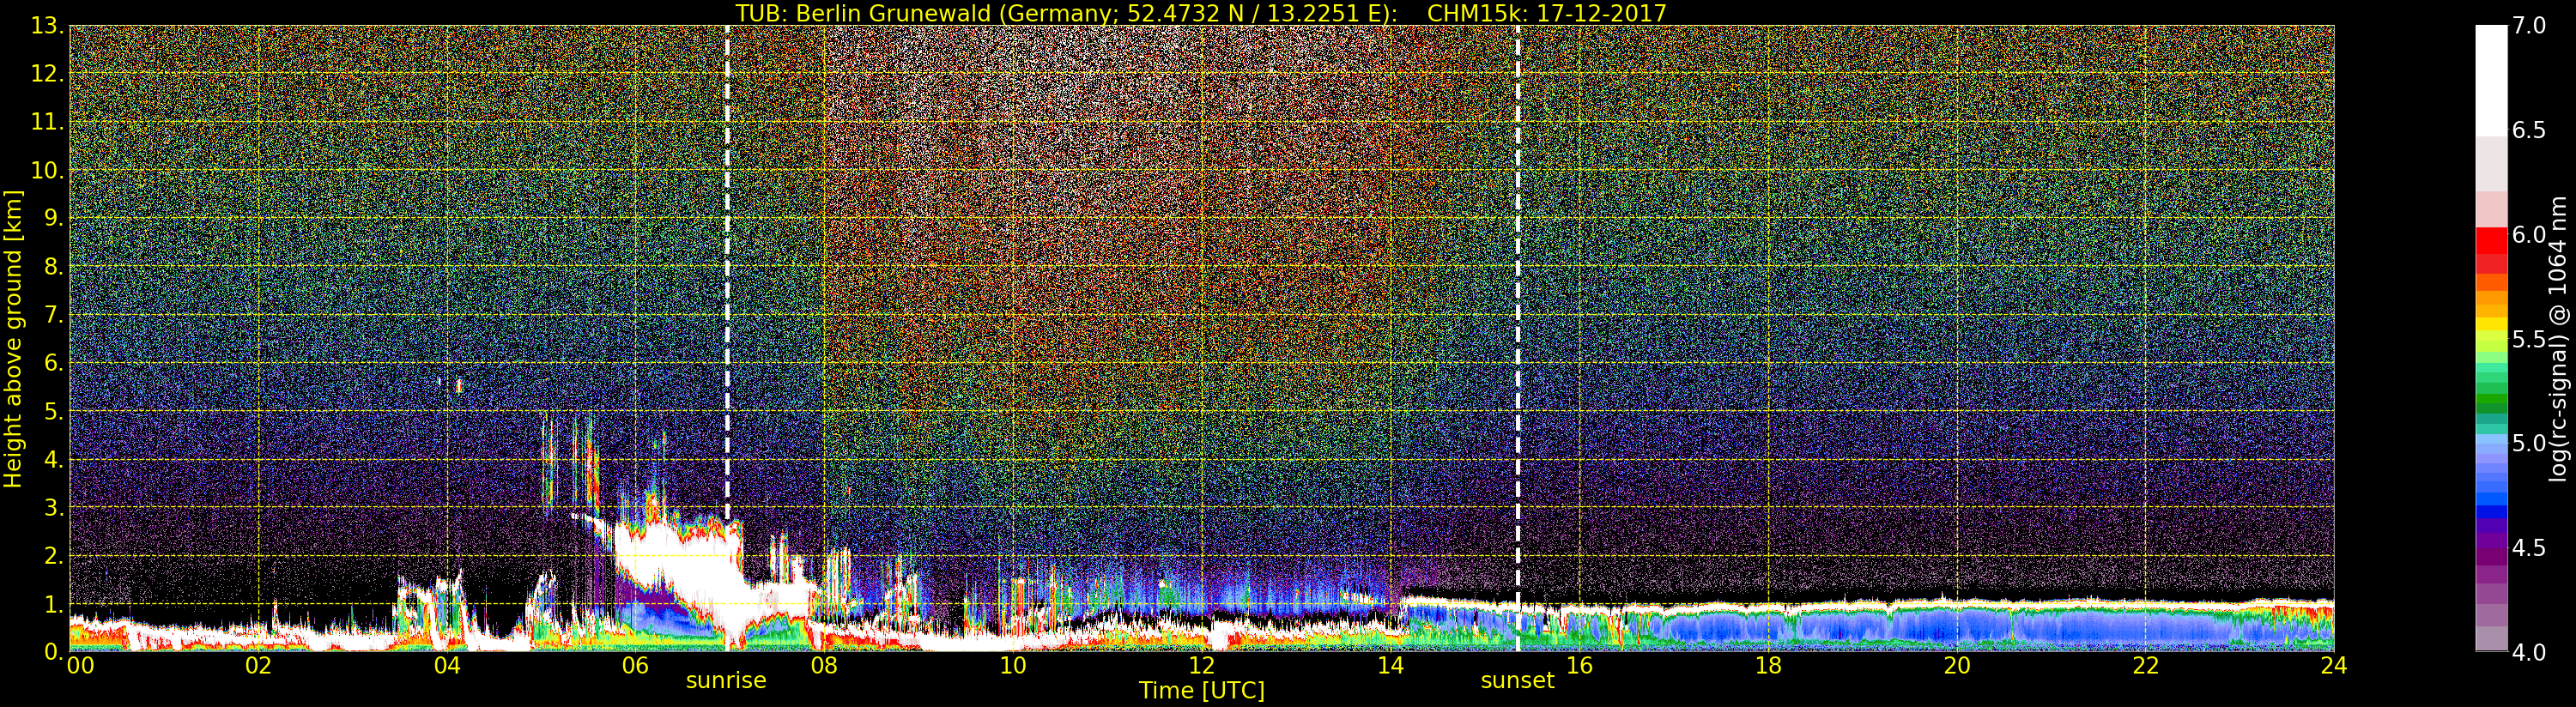This screenshot has height=707, width=2576.
Task: Click the y-axis tick label '11.'
Action: click(46, 122)
